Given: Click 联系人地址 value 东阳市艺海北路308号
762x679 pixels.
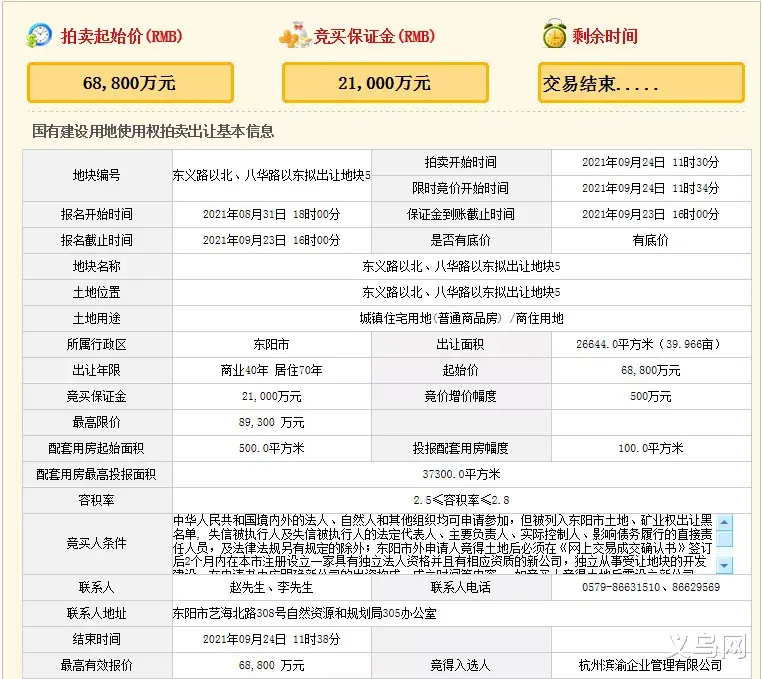Looking at the screenshot, I should coord(305,613).
